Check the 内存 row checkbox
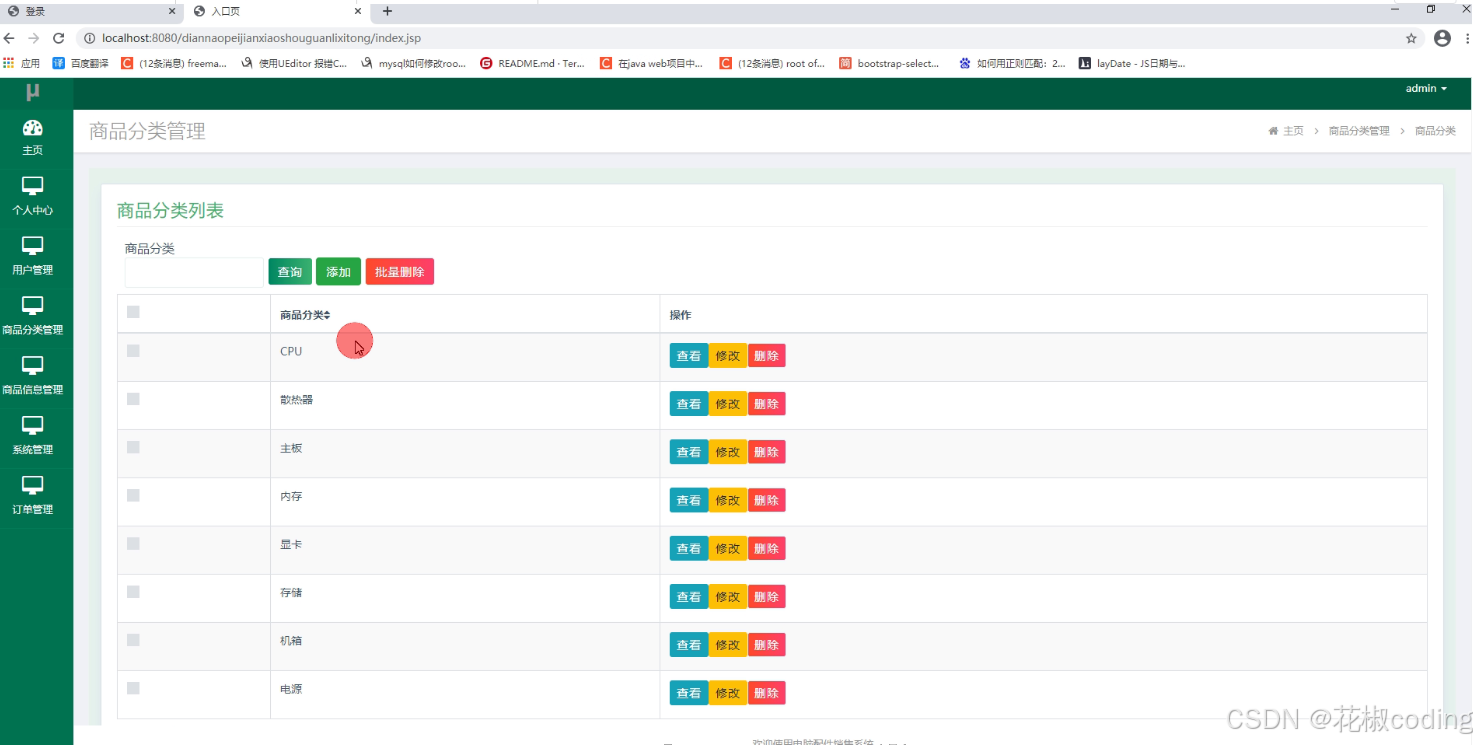Viewport: 1477px width, 745px height. tap(133, 495)
